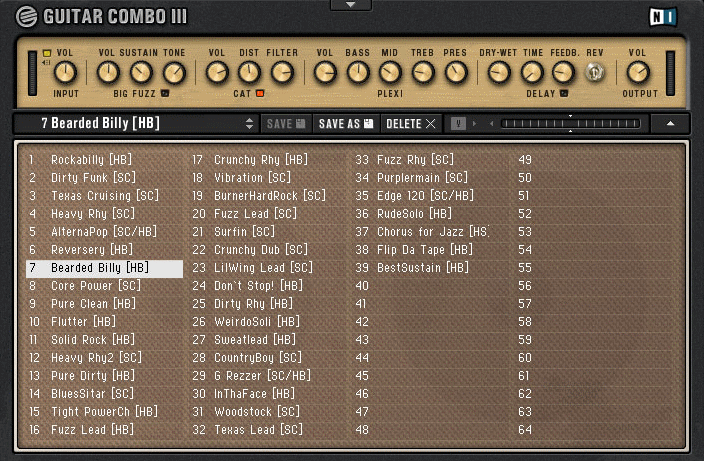Click the tuner fork icon
This screenshot has width=704, height=462.
click(458, 123)
